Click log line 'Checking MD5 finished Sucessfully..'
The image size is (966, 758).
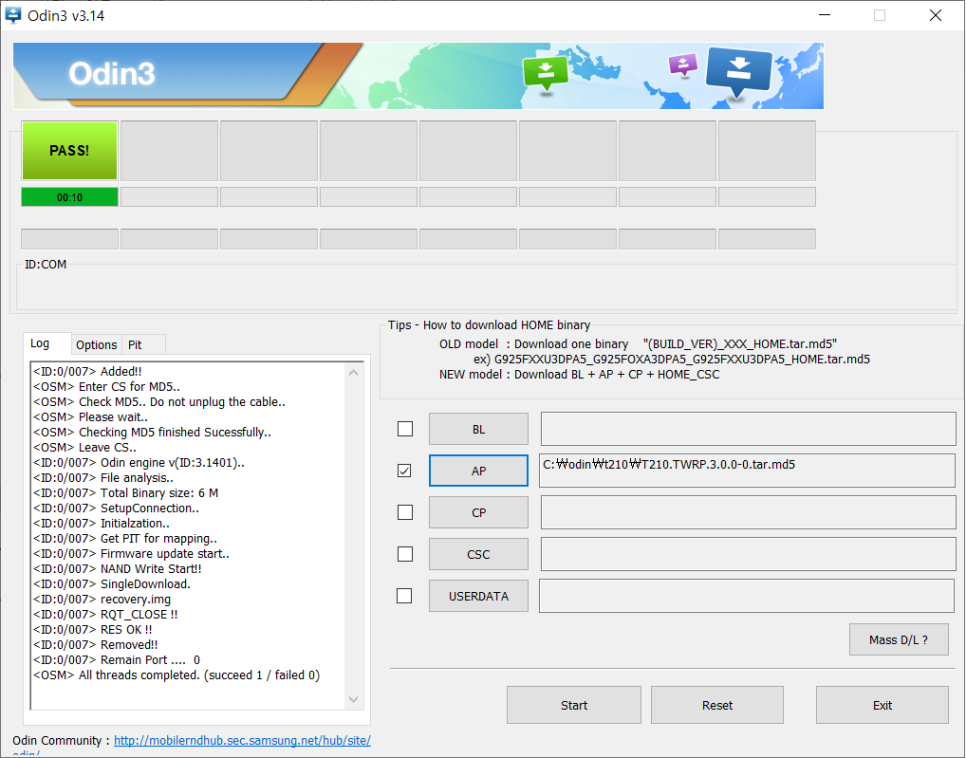click(x=152, y=432)
